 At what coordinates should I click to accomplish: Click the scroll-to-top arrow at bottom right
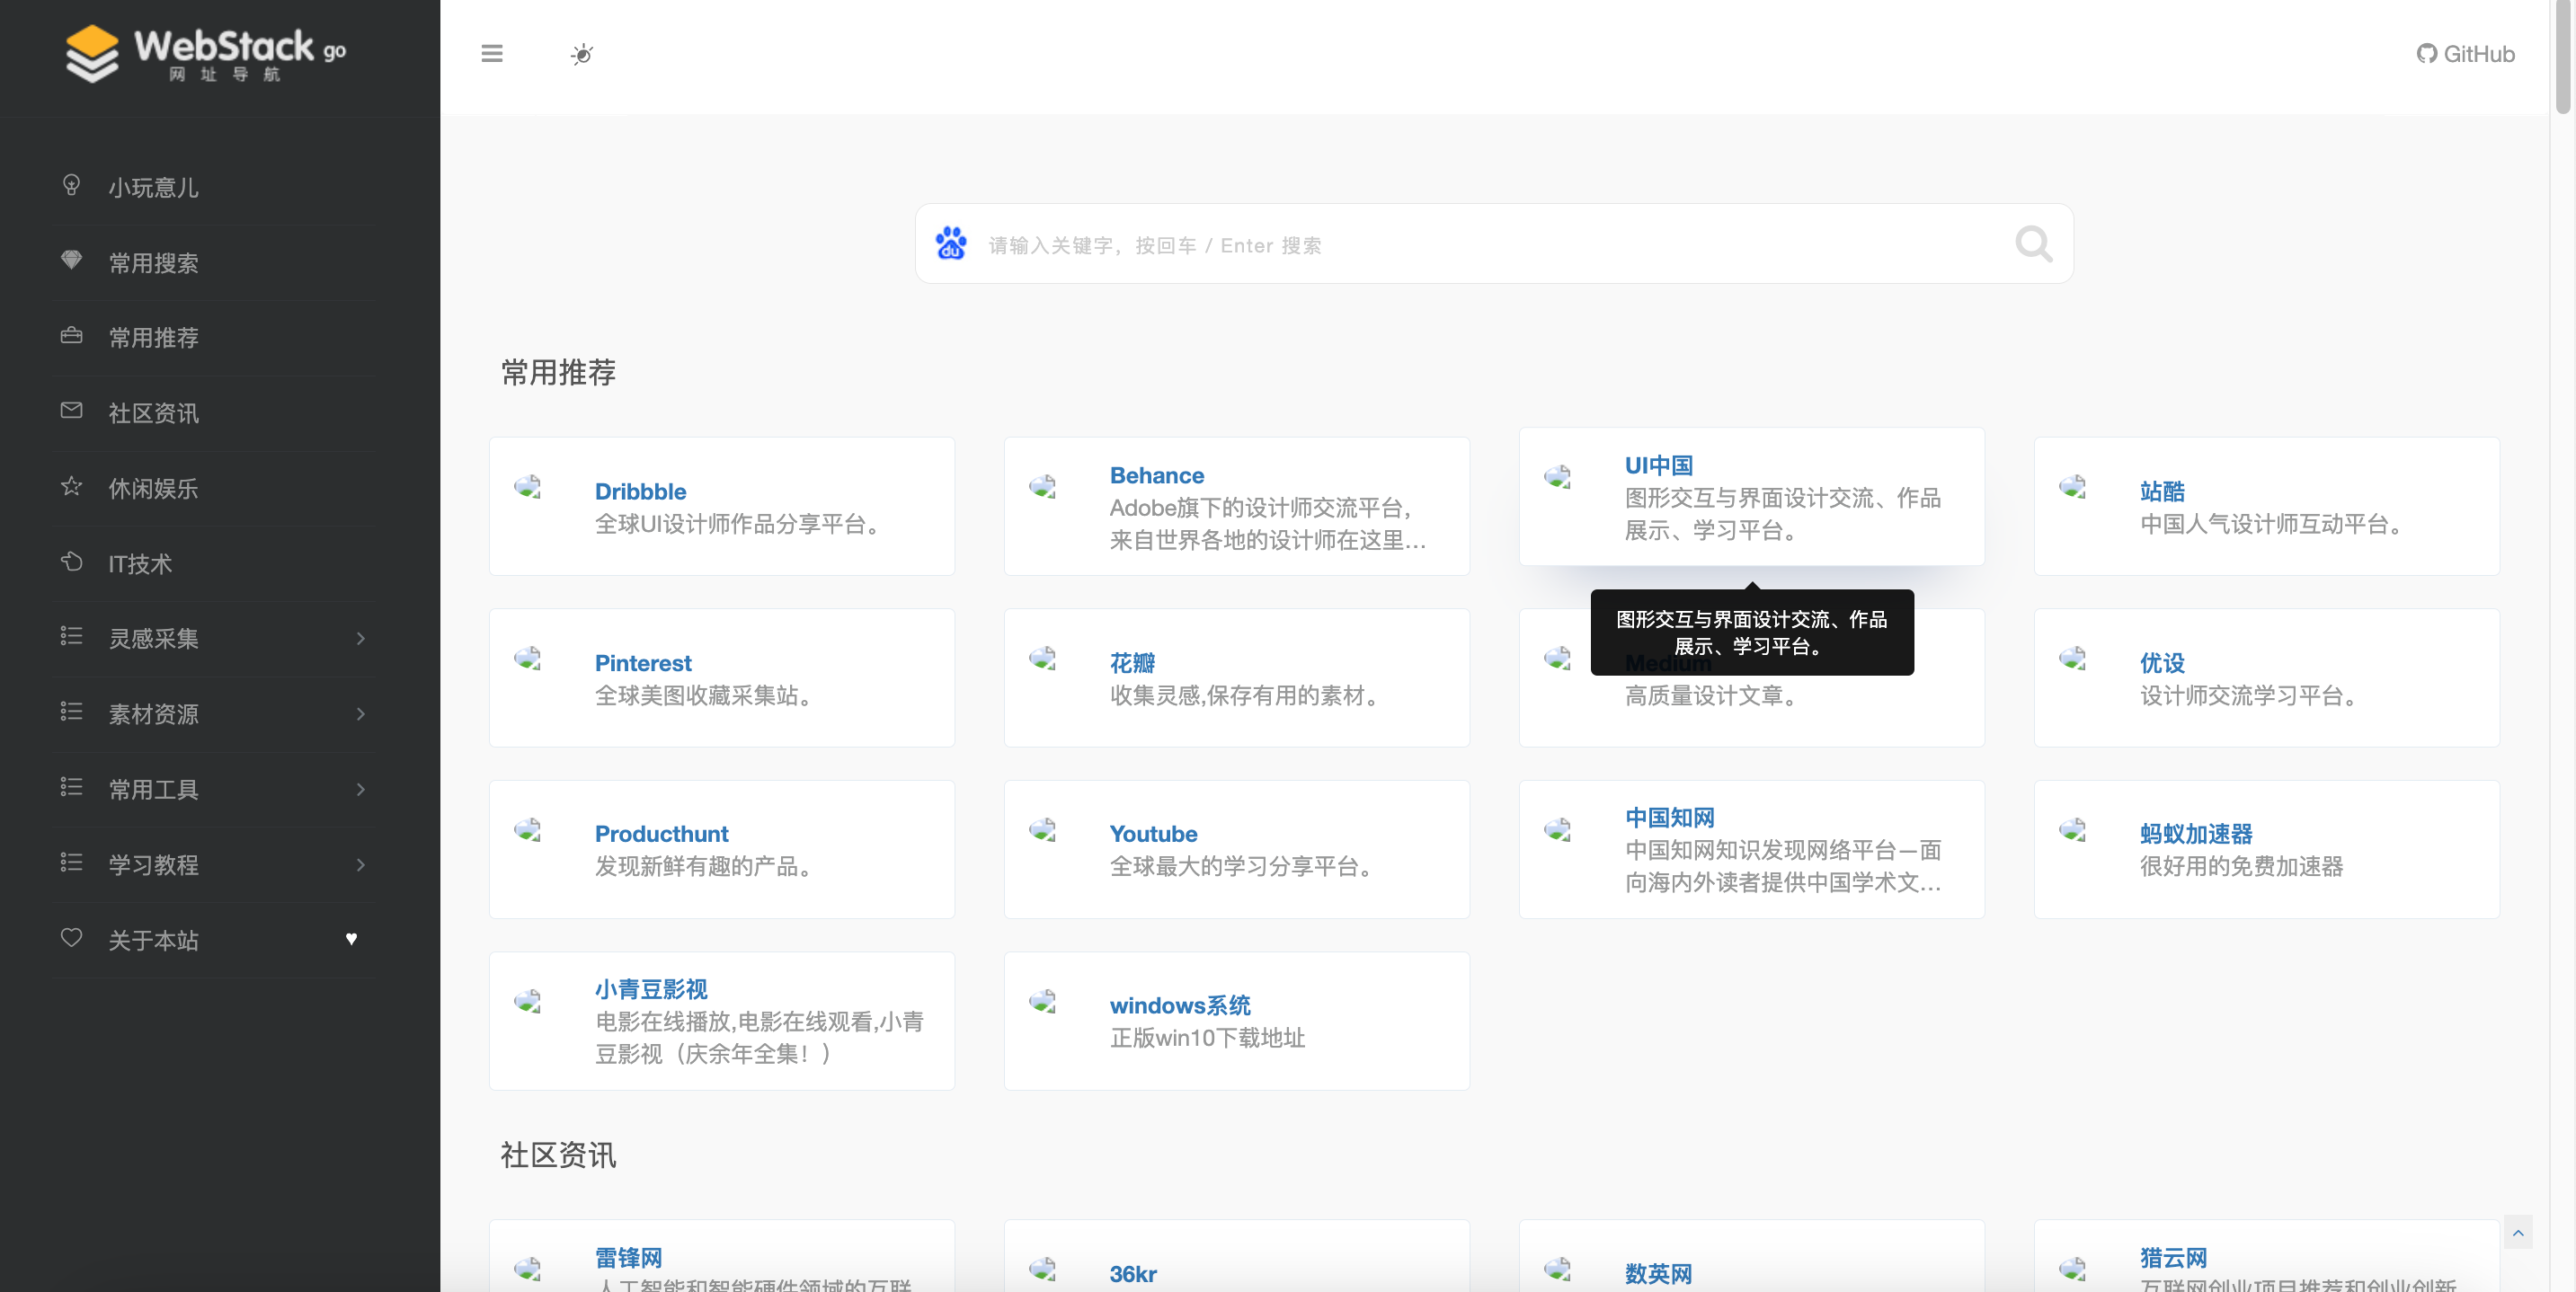[2519, 1234]
